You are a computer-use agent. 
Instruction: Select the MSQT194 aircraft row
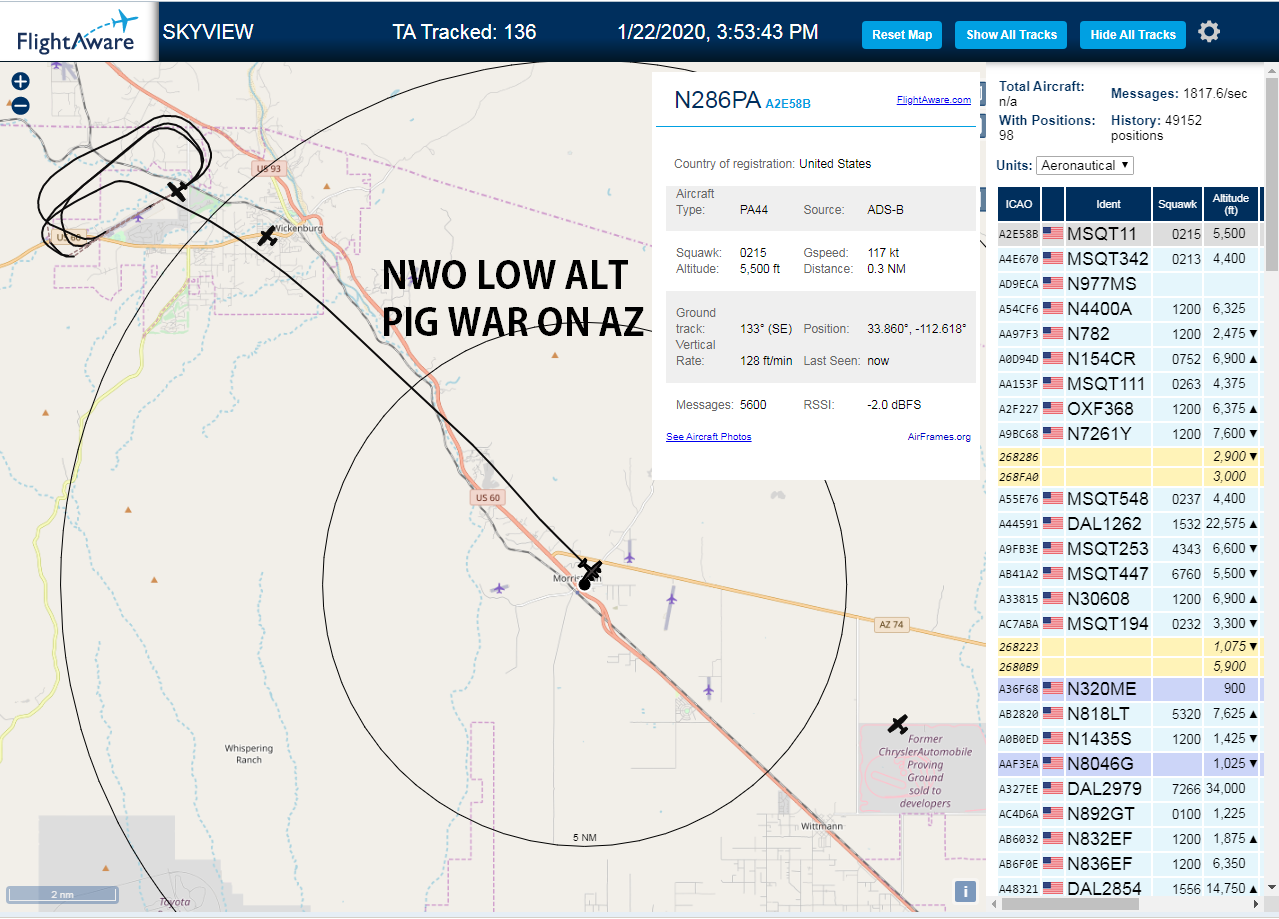coord(1129,624)
